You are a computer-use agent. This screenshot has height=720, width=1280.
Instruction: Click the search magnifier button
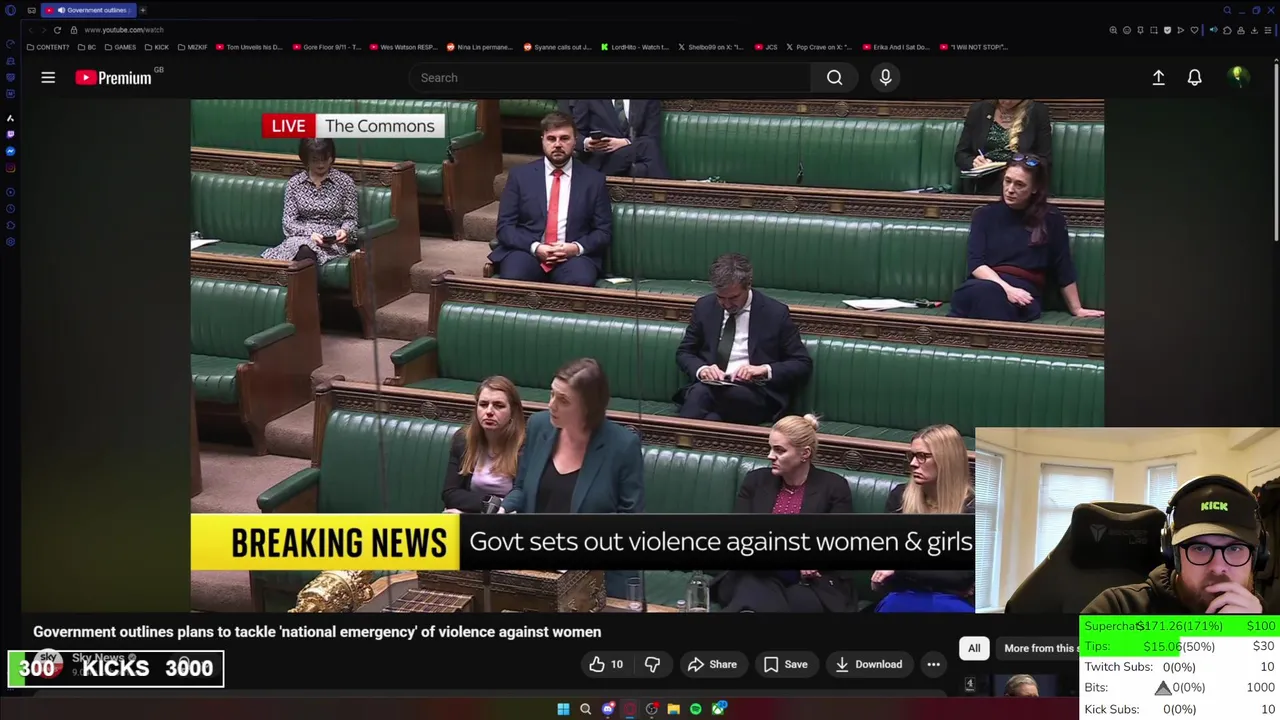coord(834,77)
